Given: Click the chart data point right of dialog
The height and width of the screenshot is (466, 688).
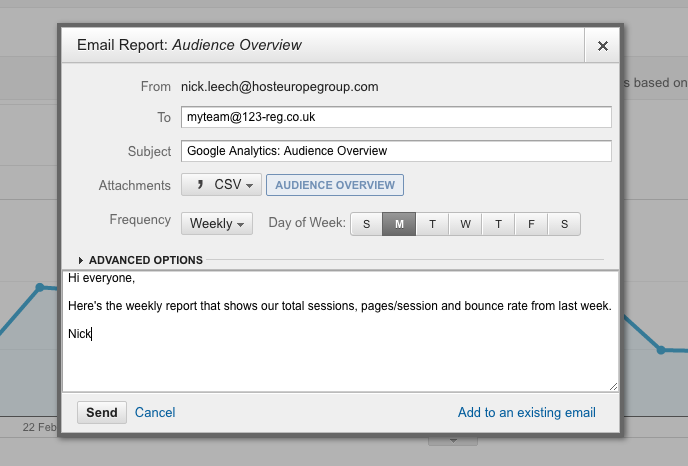Looking at the screenshot, I should click(x=661, y=350).
